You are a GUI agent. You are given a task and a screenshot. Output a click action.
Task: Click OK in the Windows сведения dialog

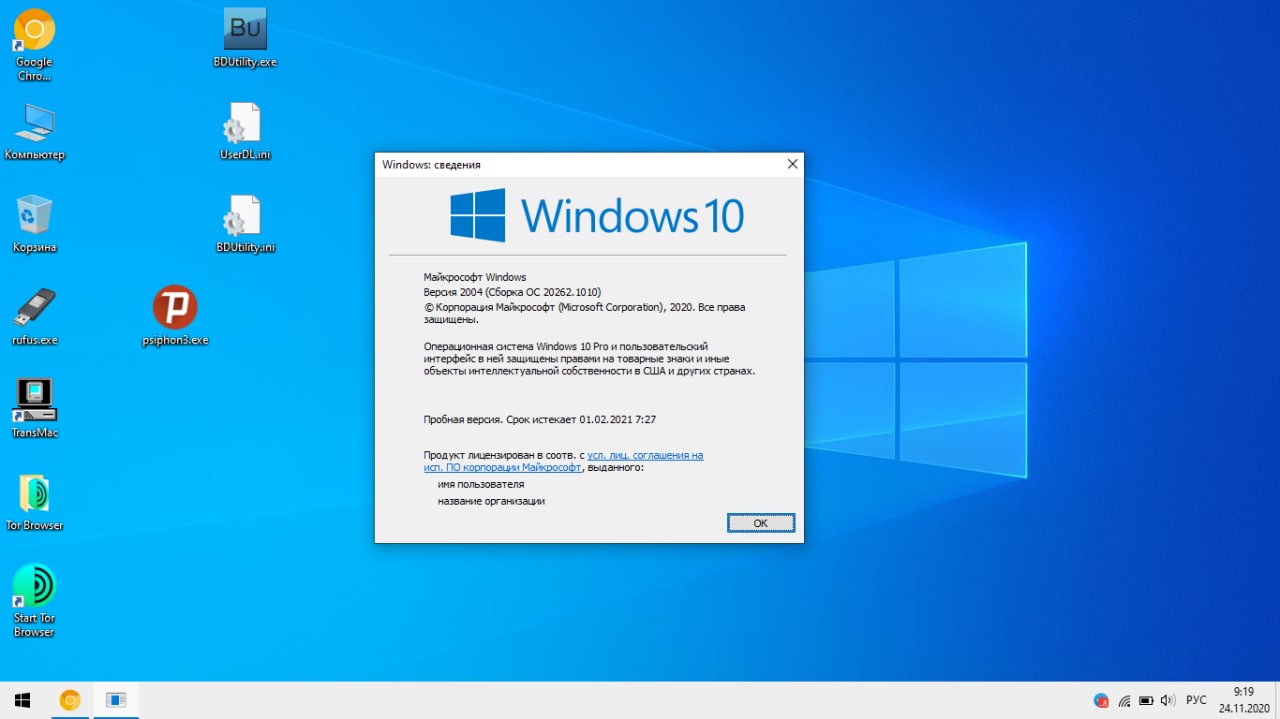coord(760,523)
